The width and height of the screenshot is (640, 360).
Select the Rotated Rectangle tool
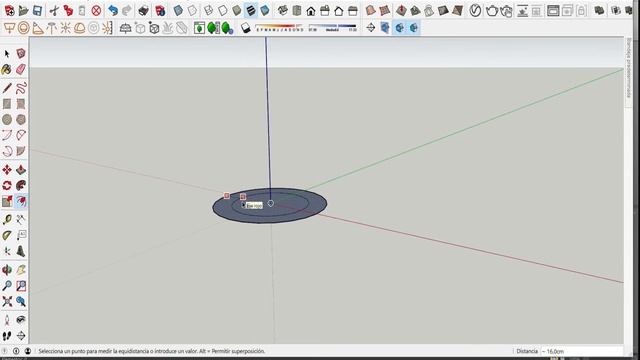click(21, 104)
